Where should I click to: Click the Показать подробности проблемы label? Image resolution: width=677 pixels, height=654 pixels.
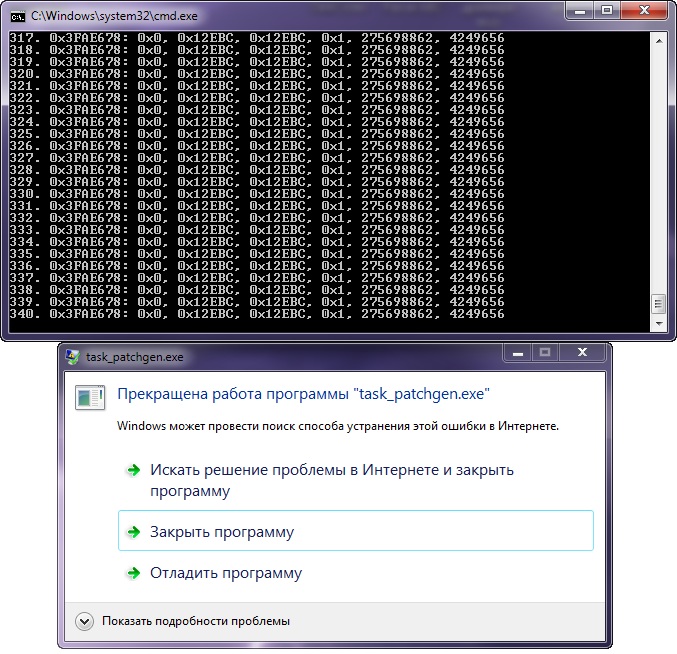pyautogui.click(x=196, y=621)
